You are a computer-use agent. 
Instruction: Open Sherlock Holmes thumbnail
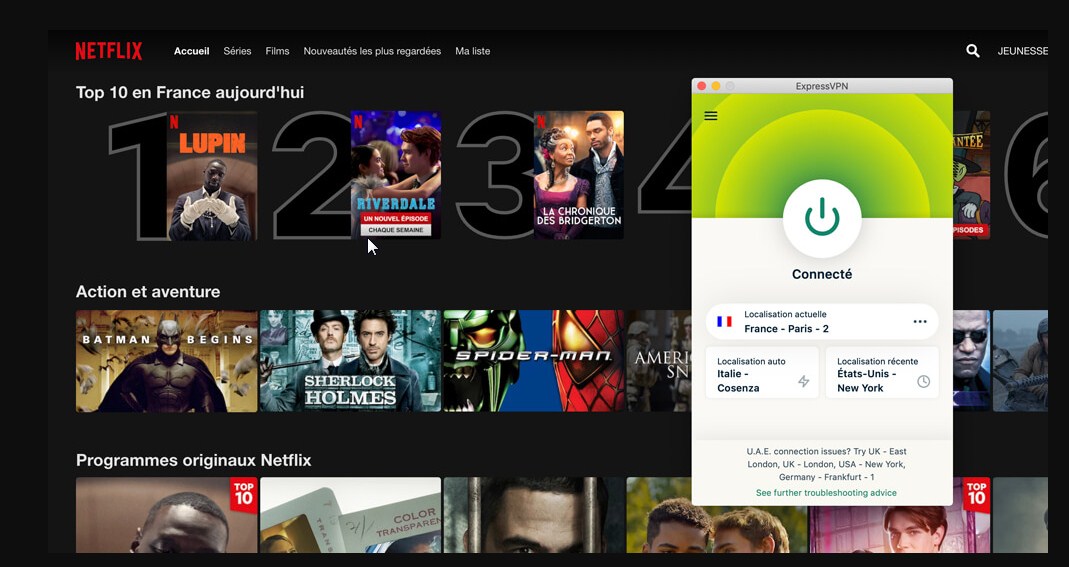tap(350, 361)
